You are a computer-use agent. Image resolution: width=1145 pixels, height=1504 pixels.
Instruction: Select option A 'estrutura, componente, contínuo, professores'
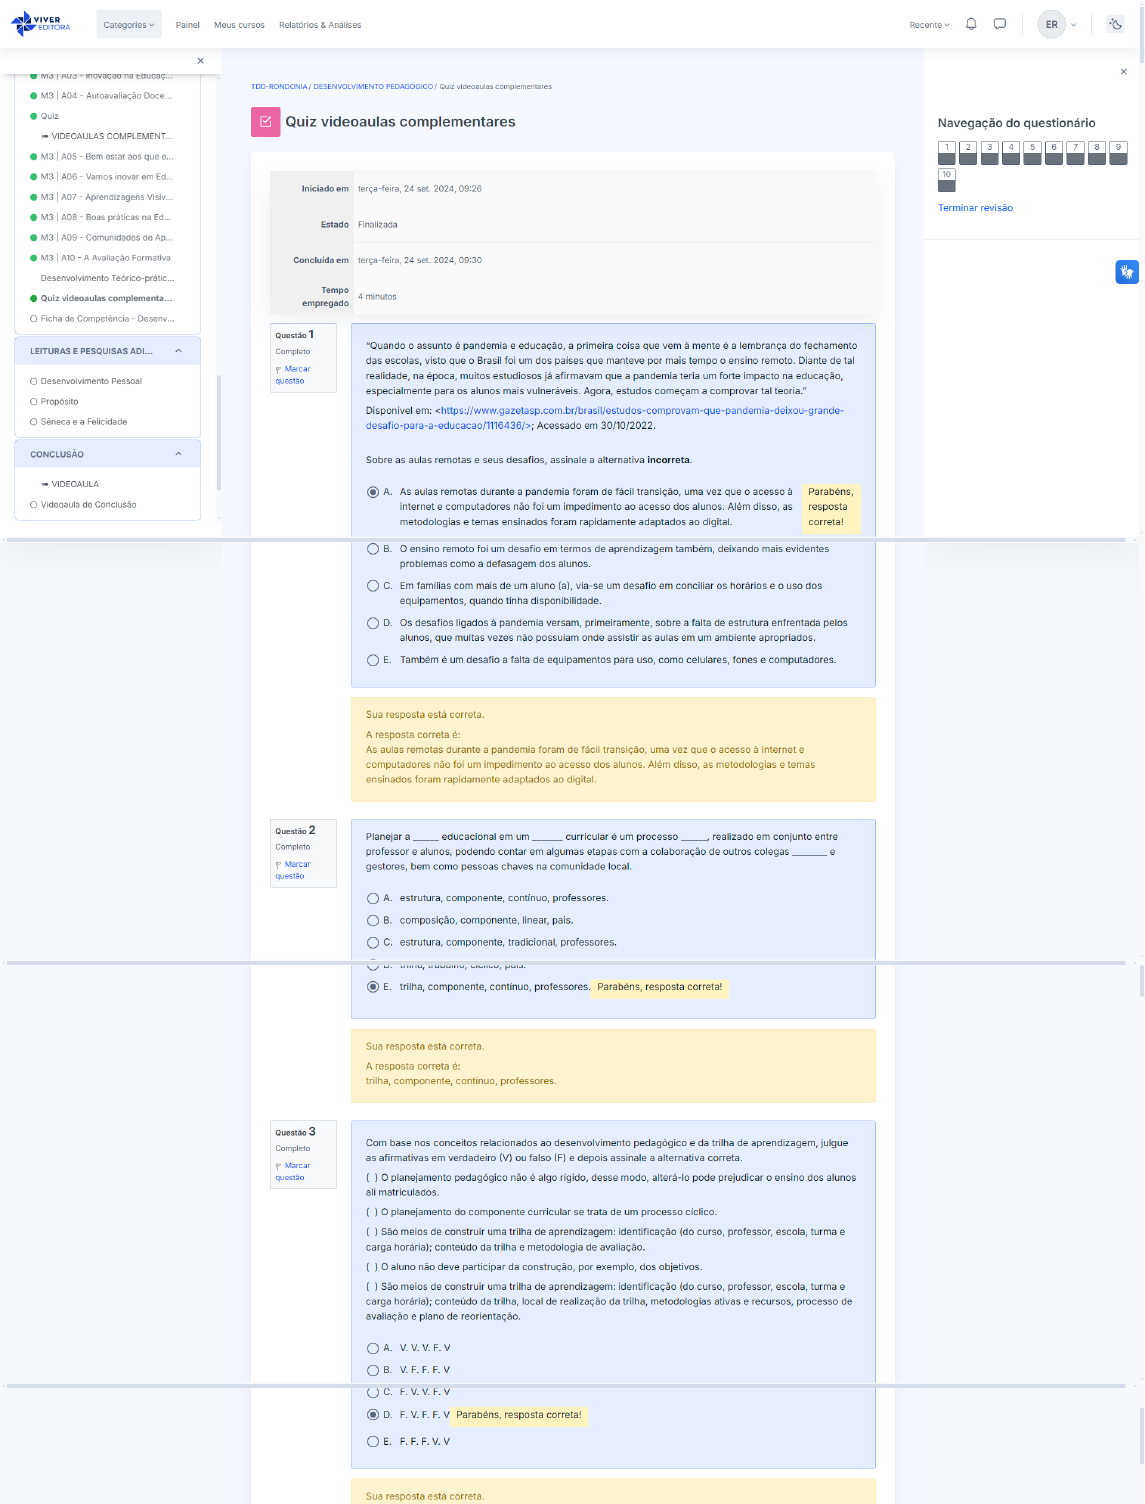pyautogui.click(x=373, y=898)
